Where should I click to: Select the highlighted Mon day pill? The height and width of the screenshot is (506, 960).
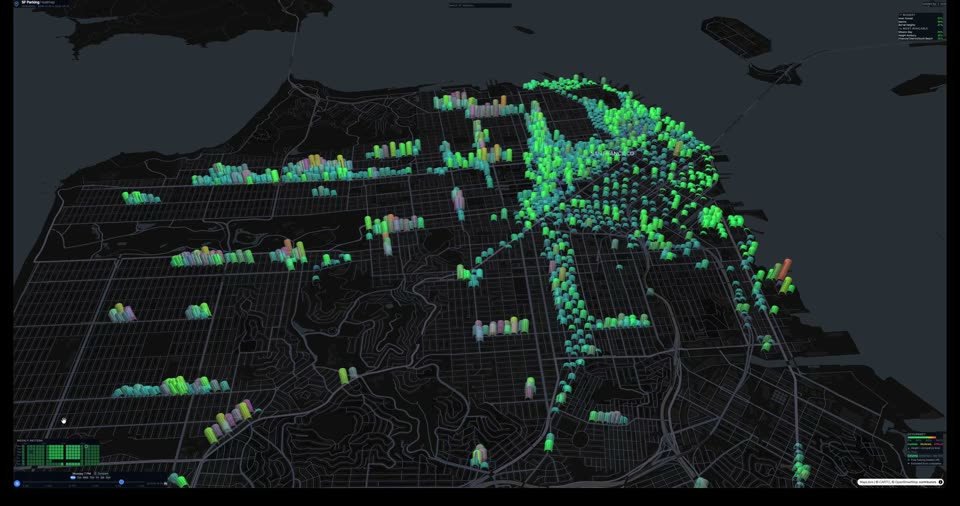point(73,478)
